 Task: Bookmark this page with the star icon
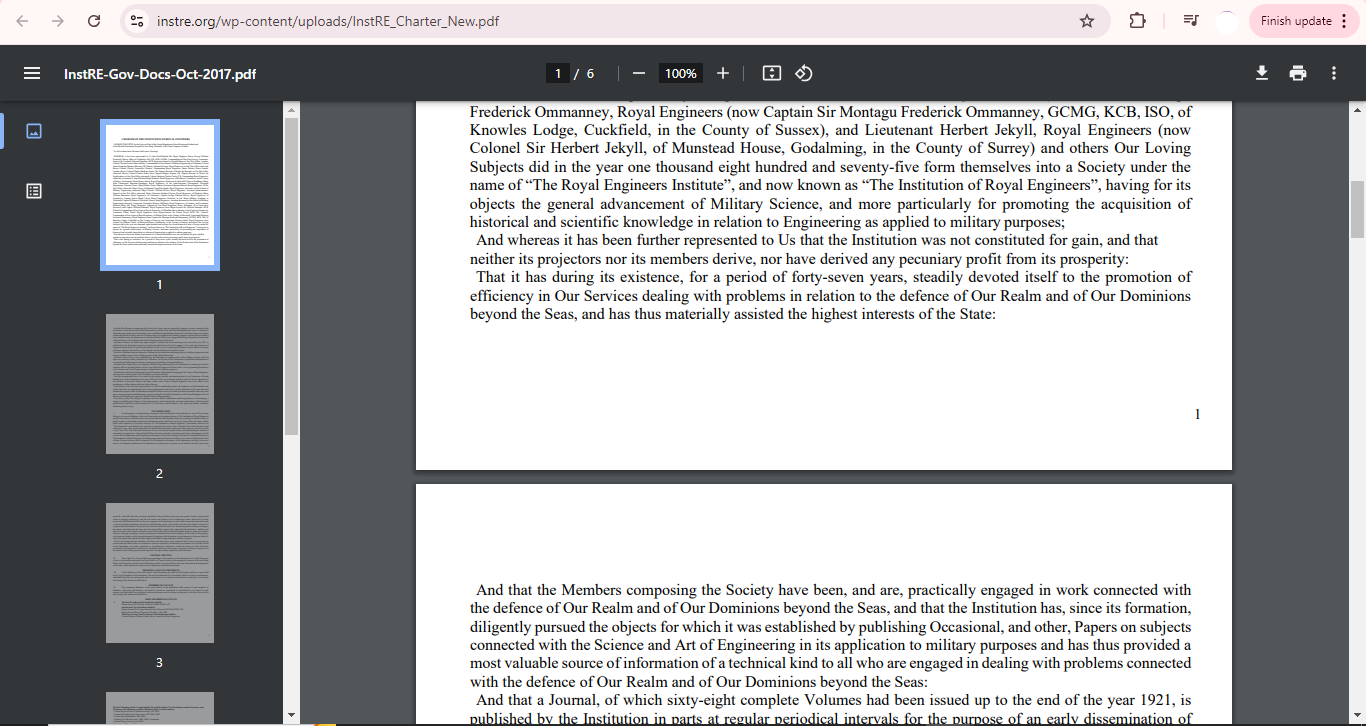click(1087, 21)
